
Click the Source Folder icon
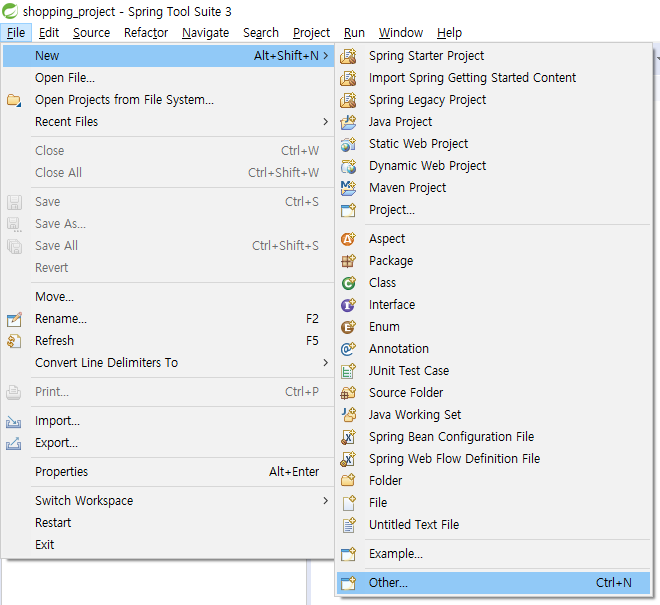tap(348, 393)
